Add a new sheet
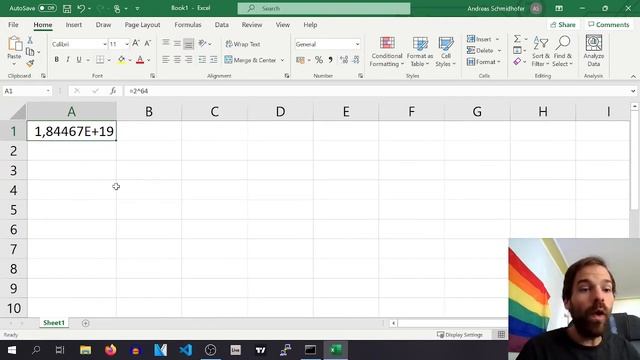The image size is (640, 360). coord(85,323)
